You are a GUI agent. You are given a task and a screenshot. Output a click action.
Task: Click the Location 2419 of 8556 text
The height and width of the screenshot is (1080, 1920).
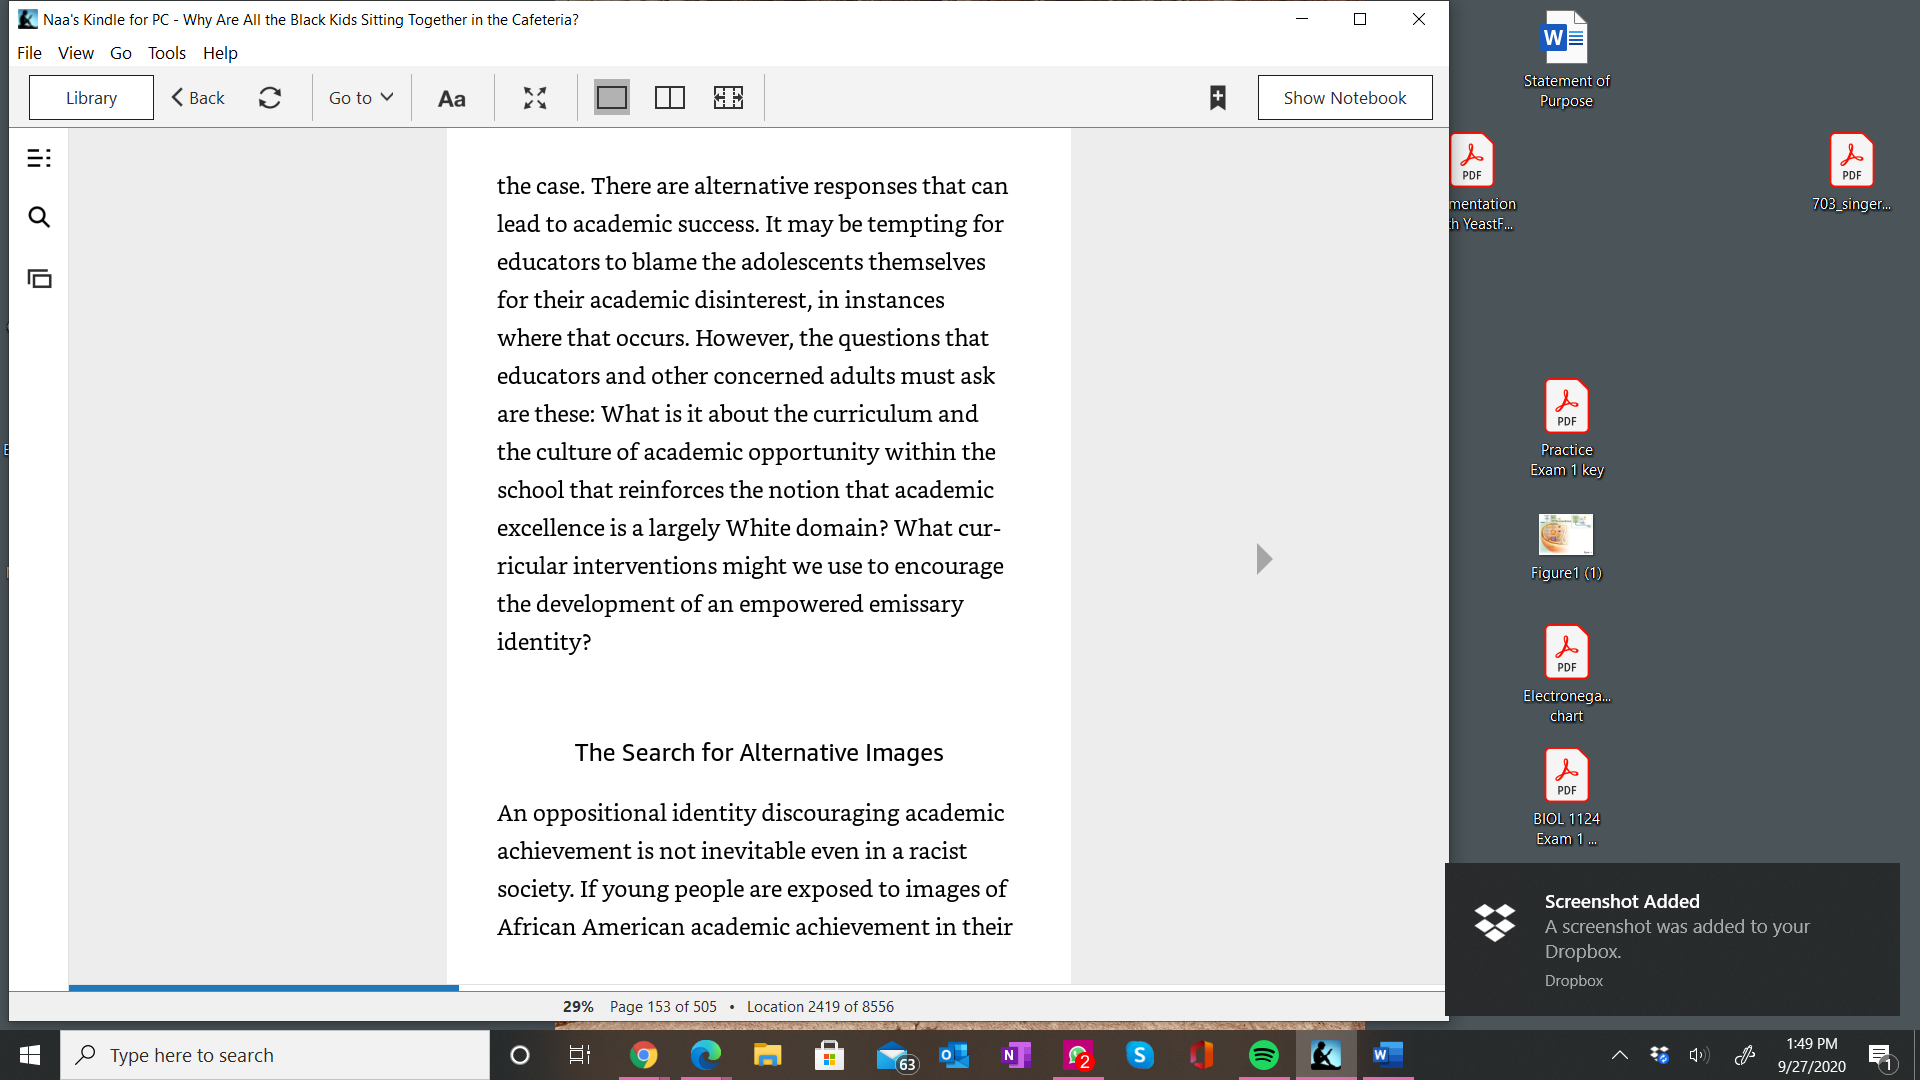click(x=820, y=1007)
